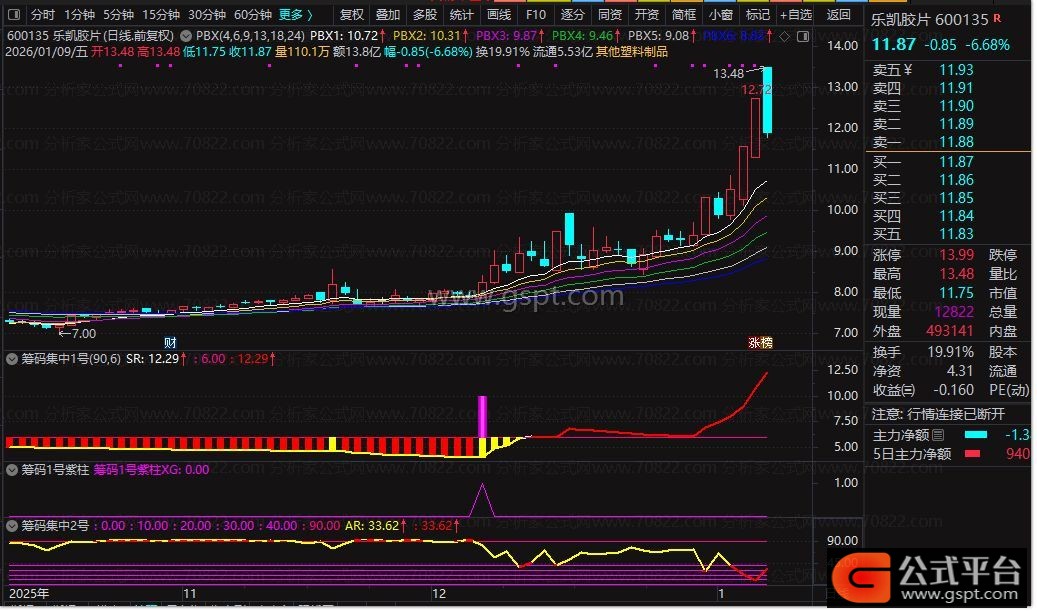Viewport: 1037px width, 611px height.
Task: Select the 60分钟 timeframe tab
Action: pyautogui.click(x=252, y=15)
